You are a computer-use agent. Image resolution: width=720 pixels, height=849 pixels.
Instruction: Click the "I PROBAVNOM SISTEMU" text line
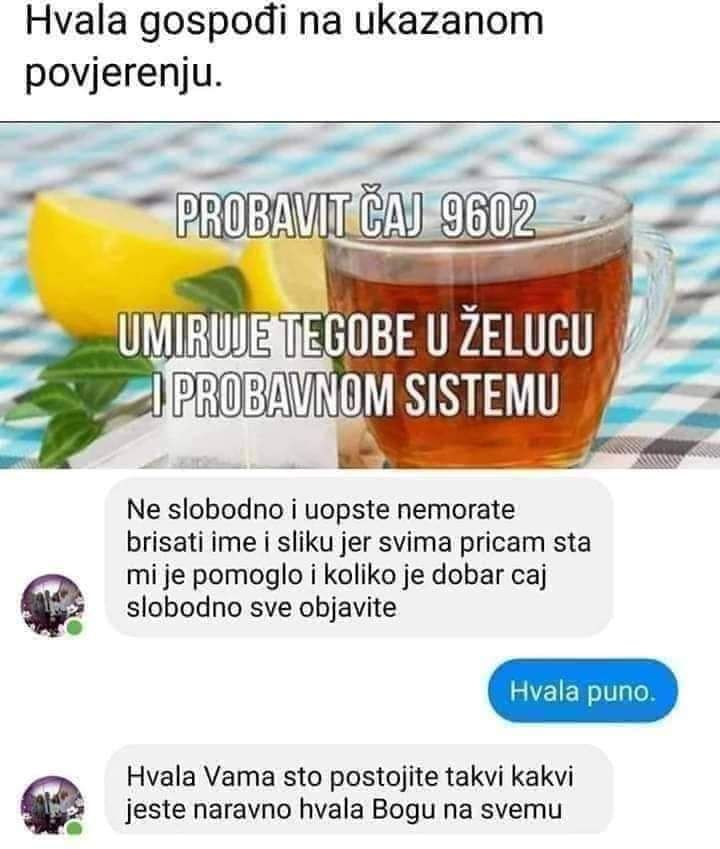[x=356, y=393]
